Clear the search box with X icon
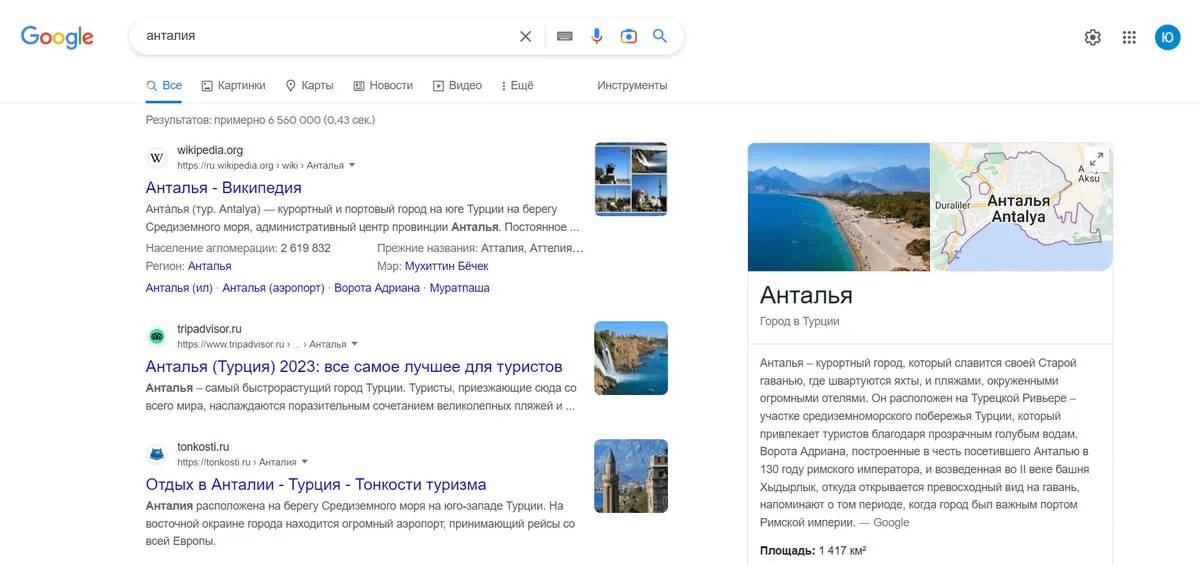1200x565 pixels. pos(525,37)
